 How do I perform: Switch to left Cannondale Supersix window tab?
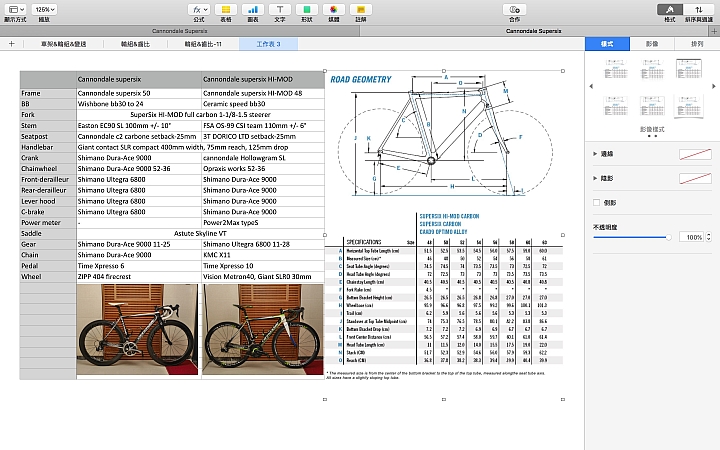180,31
